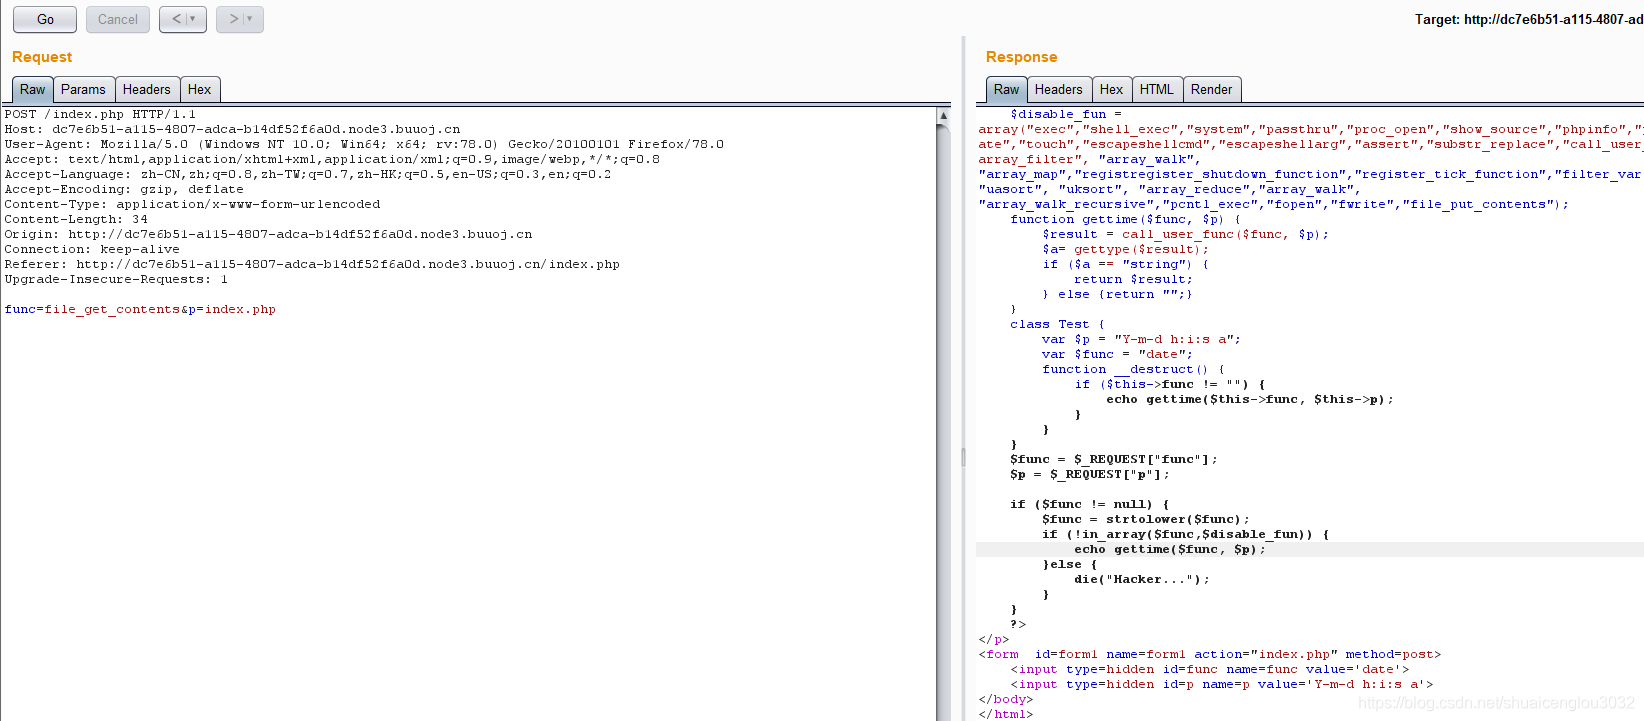1644x721 pixels.
Task: Click the $func = $_REQUEST["func"] line
Action: (1114, 459)
